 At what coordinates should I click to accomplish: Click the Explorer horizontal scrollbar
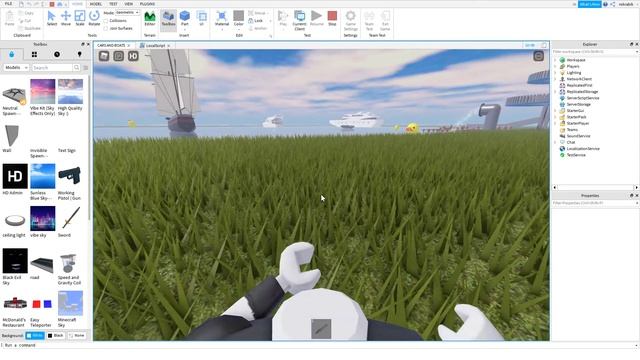click(x=596, y=187)
